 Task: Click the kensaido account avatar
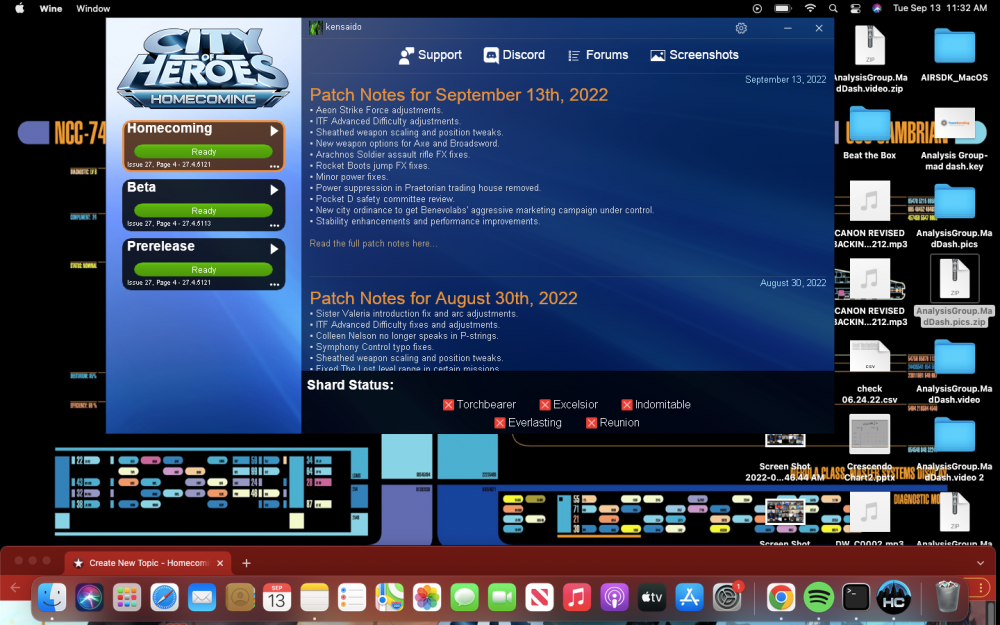click(316, 28)
